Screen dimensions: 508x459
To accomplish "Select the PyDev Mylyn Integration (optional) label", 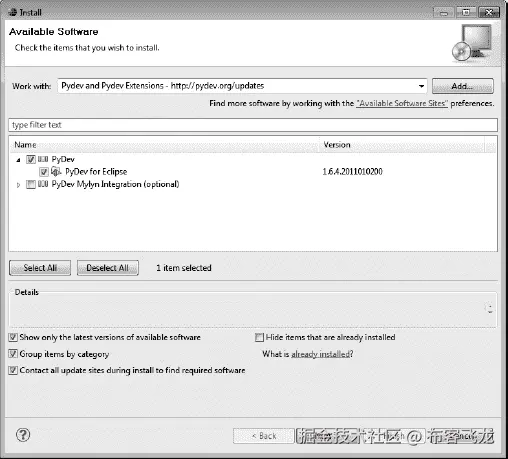I will 115,184.
